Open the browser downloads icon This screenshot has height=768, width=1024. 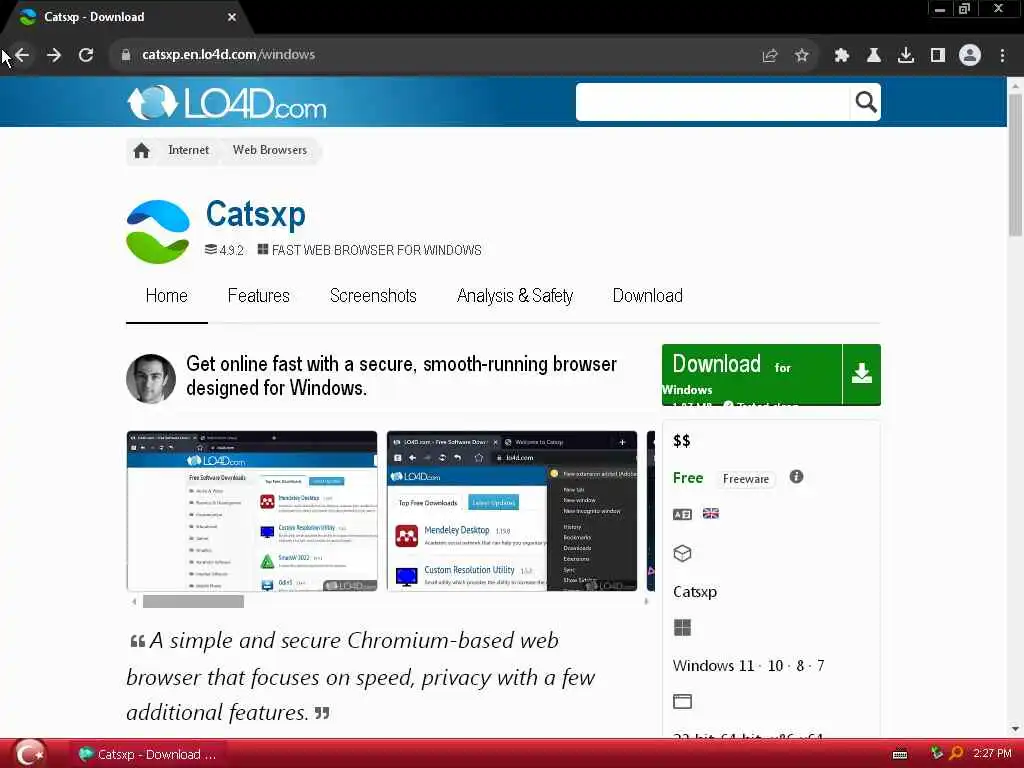[x=906, y=56]
